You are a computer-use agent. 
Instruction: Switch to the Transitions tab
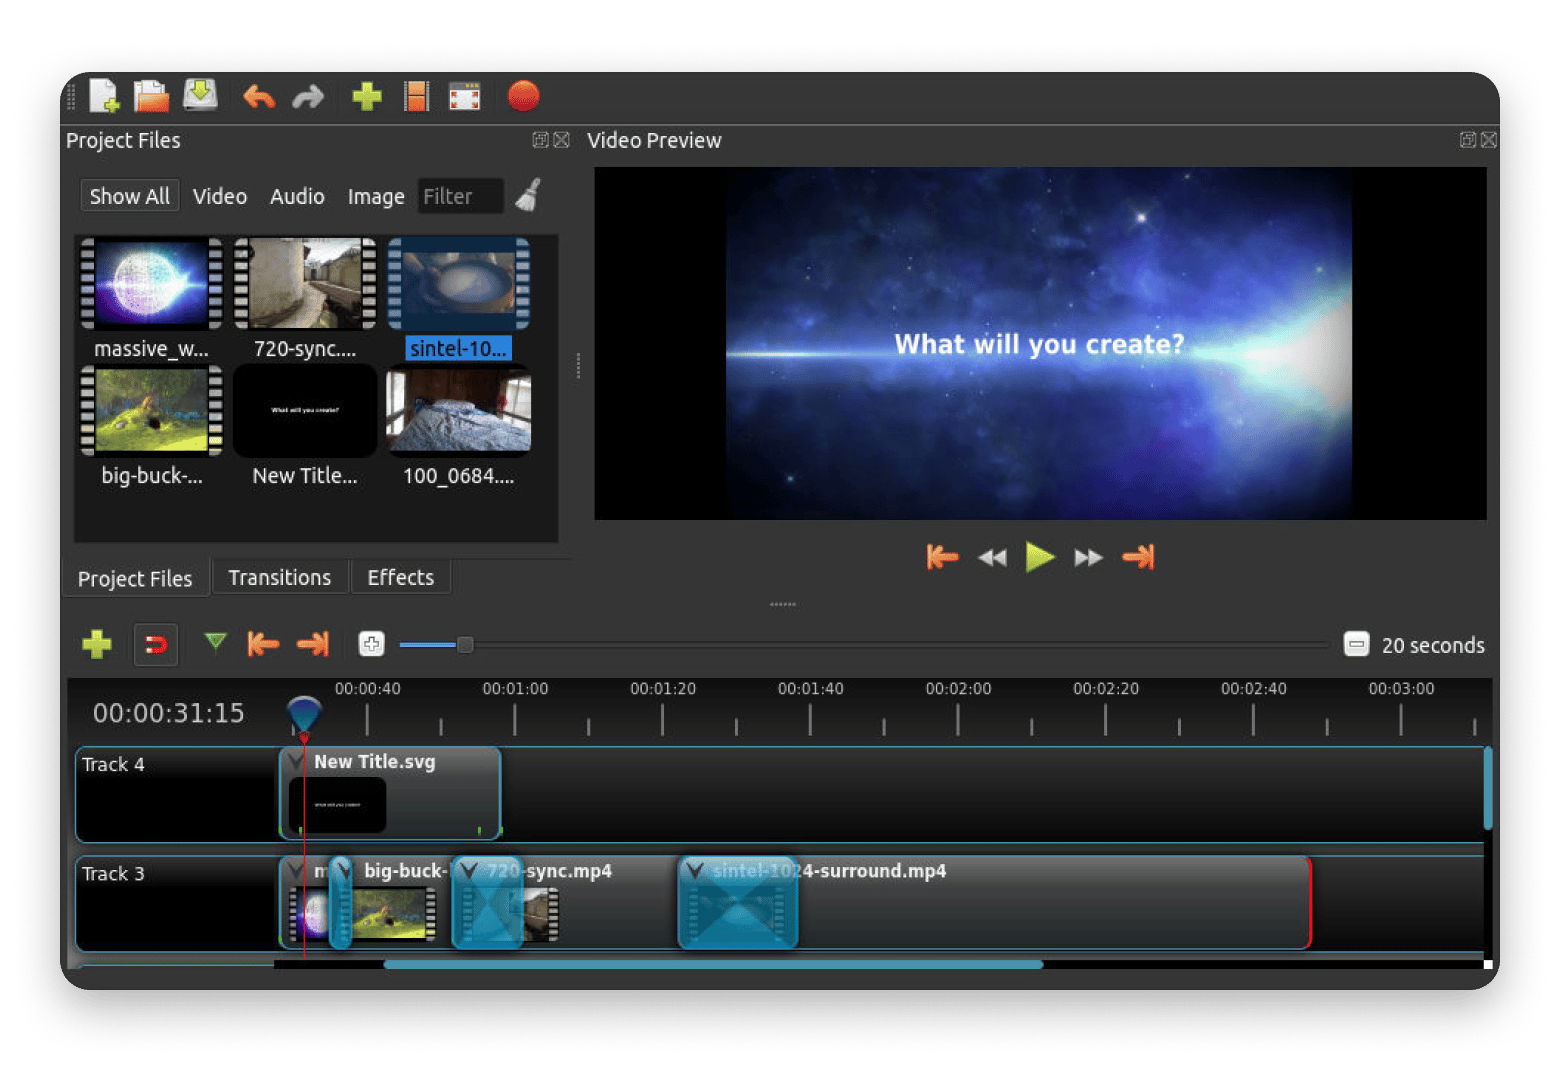pyautogui.click(x=280, y=577)
